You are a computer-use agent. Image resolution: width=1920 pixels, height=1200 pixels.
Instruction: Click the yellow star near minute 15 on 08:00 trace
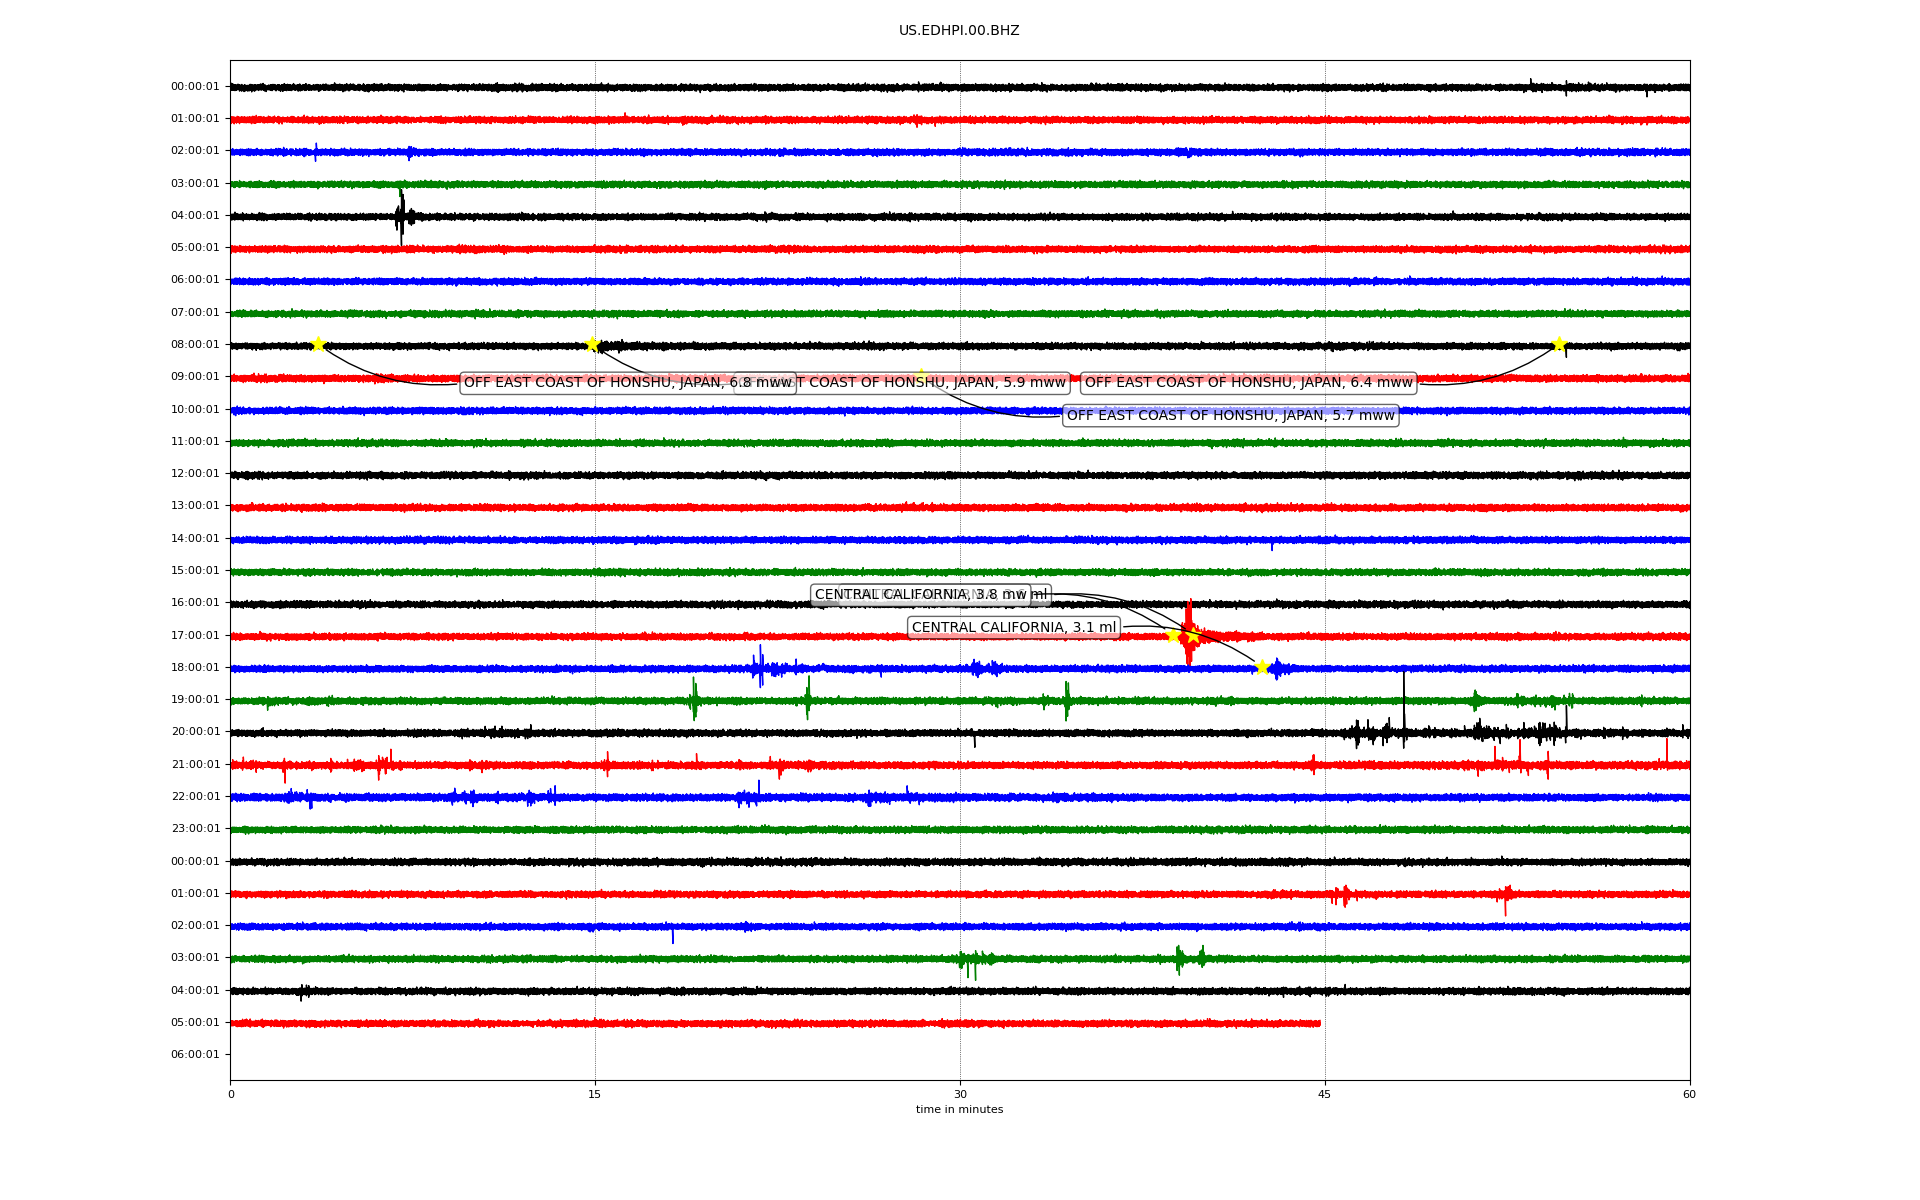pyautogui.click(x=592, y=345)
